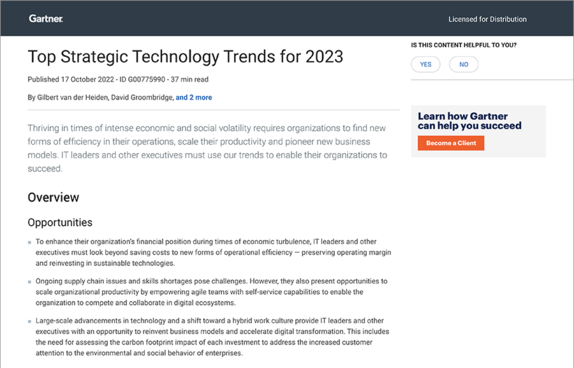Click 'Licensed for Distribution' header text
Screen dimensions: 574x368
[x=487, y=19]
